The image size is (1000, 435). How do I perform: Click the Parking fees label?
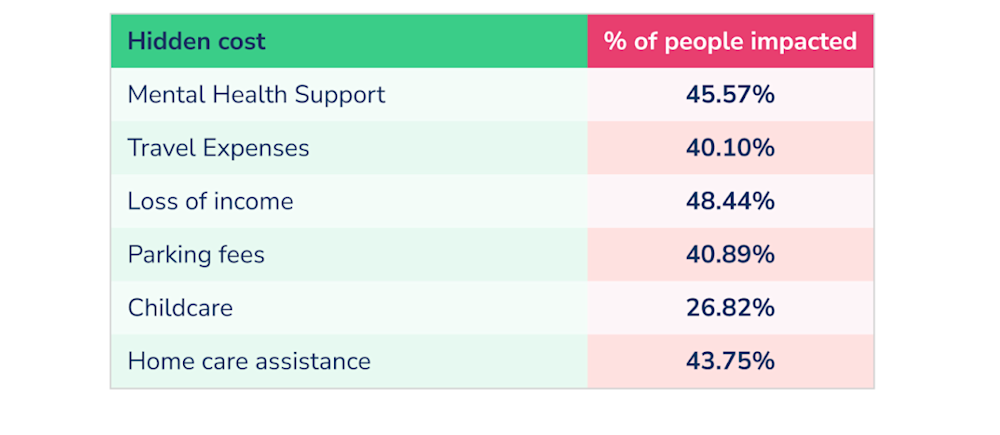point(196,254)
